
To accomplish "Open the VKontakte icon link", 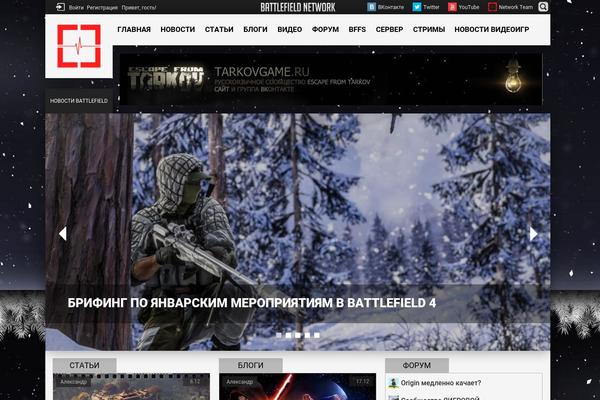I will [x=371, y=7].
